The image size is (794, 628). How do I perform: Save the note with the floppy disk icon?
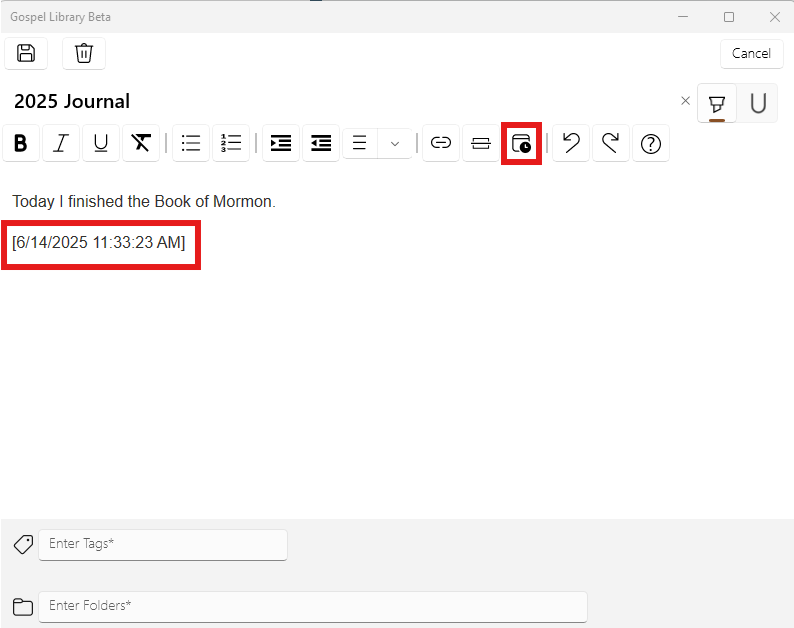point(26,53)
